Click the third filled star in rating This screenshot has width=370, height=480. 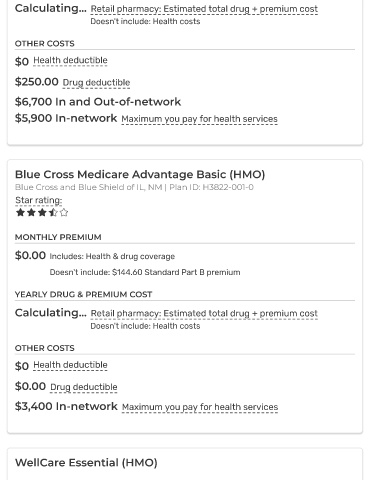(42, 212)
